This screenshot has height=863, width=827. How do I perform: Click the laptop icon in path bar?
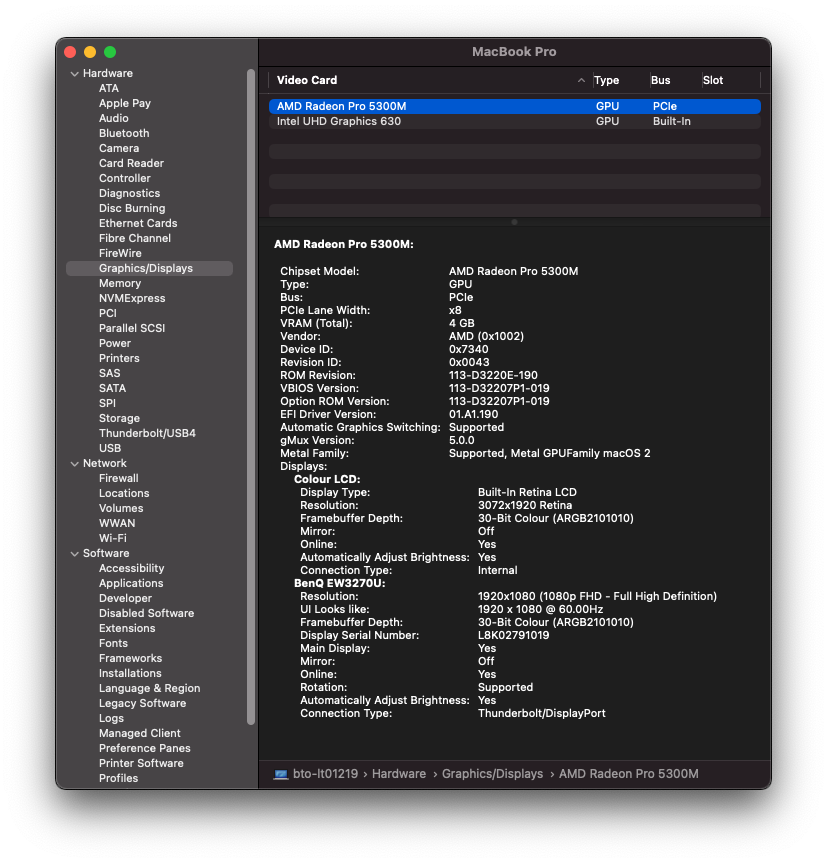(x=281, y=774)
